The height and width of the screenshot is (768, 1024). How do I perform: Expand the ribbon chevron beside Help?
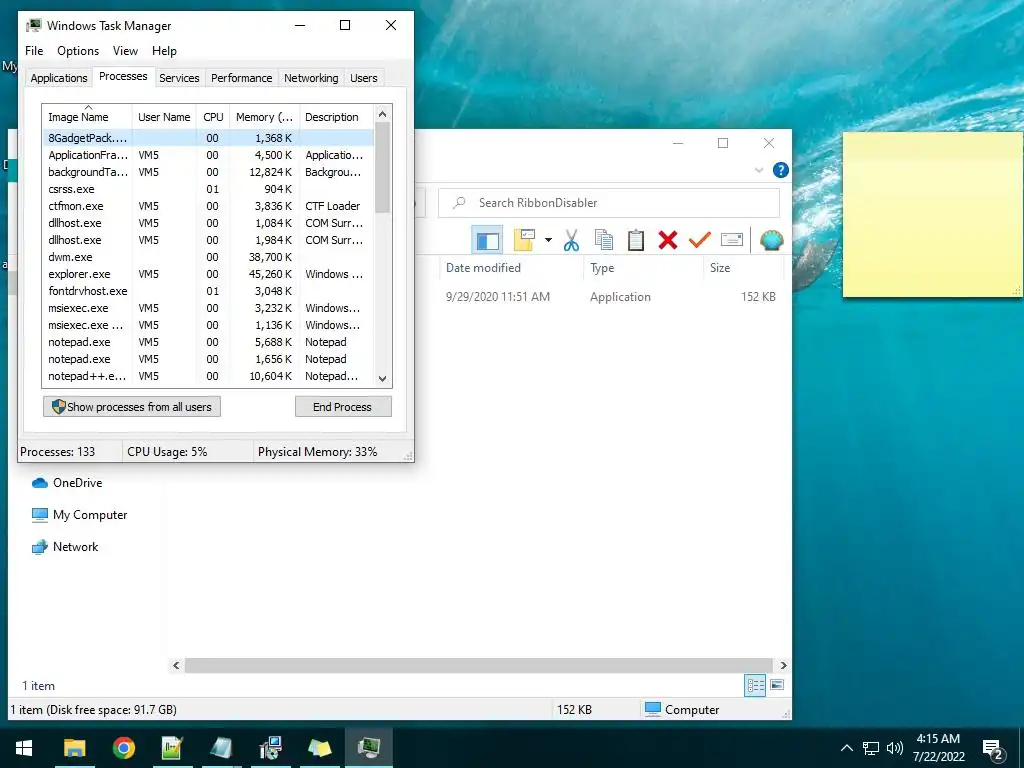pyautogui.click(x=759, y=170)
